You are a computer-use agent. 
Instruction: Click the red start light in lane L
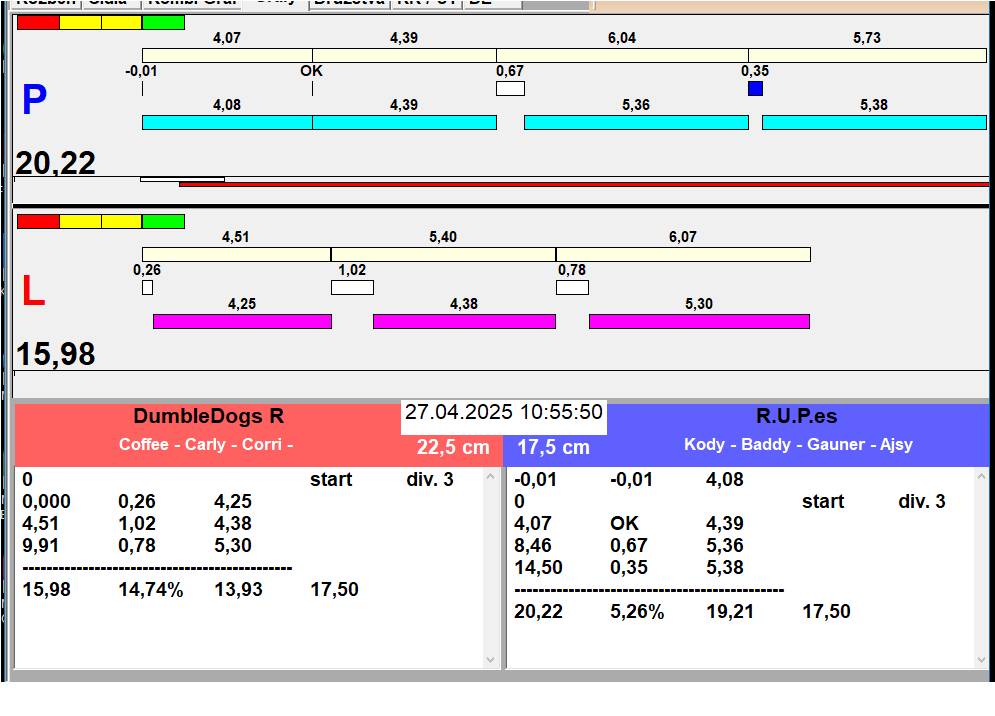38,221
